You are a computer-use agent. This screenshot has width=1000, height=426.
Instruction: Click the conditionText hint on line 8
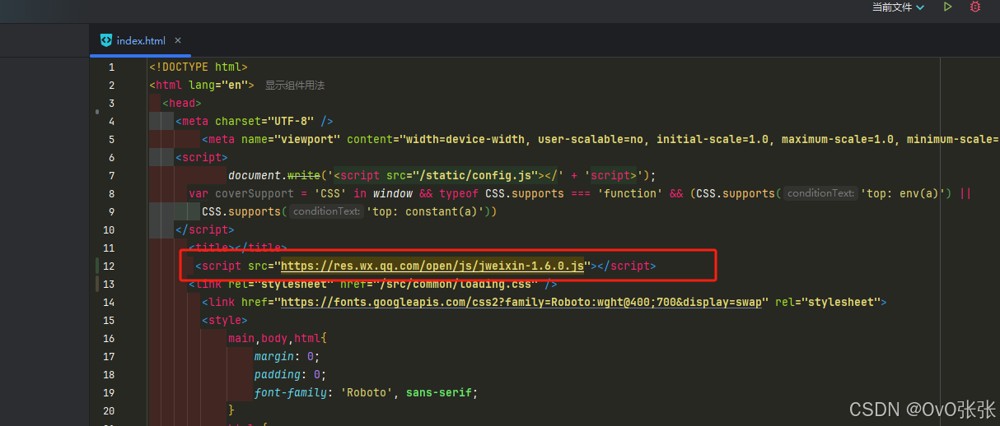(x=820, y=193)
